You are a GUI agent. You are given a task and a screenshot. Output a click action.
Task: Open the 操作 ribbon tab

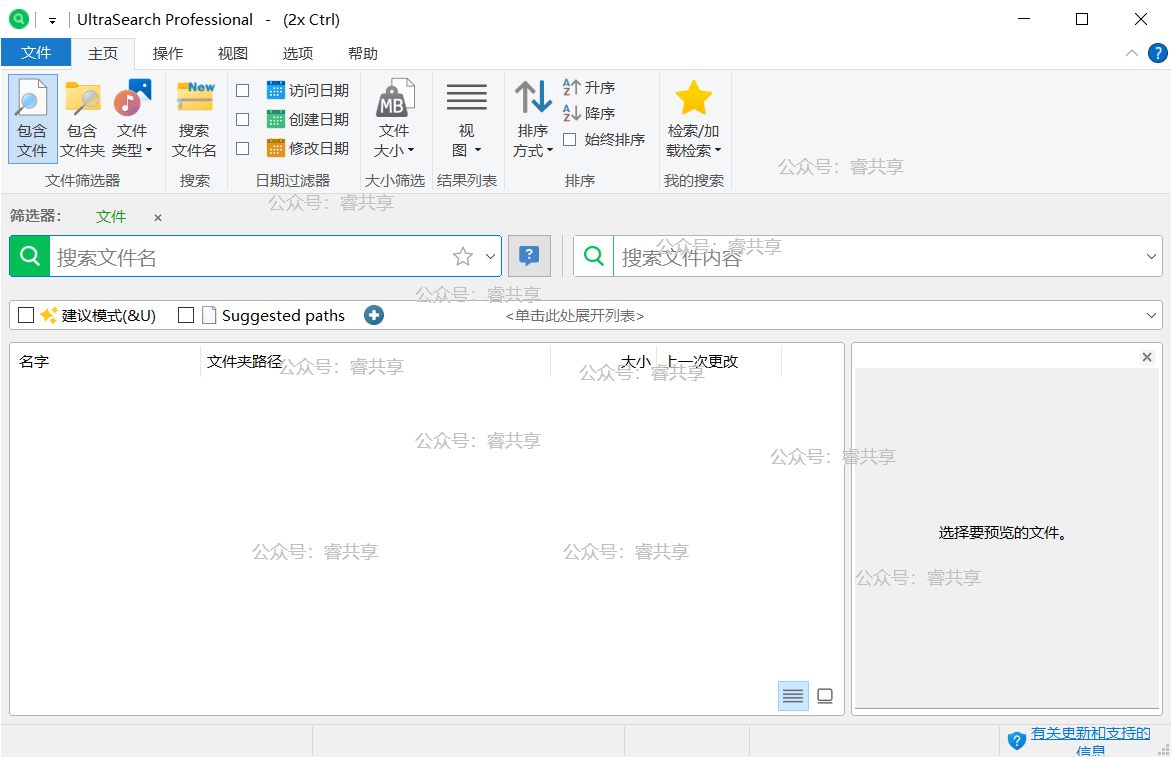(168, 54)
